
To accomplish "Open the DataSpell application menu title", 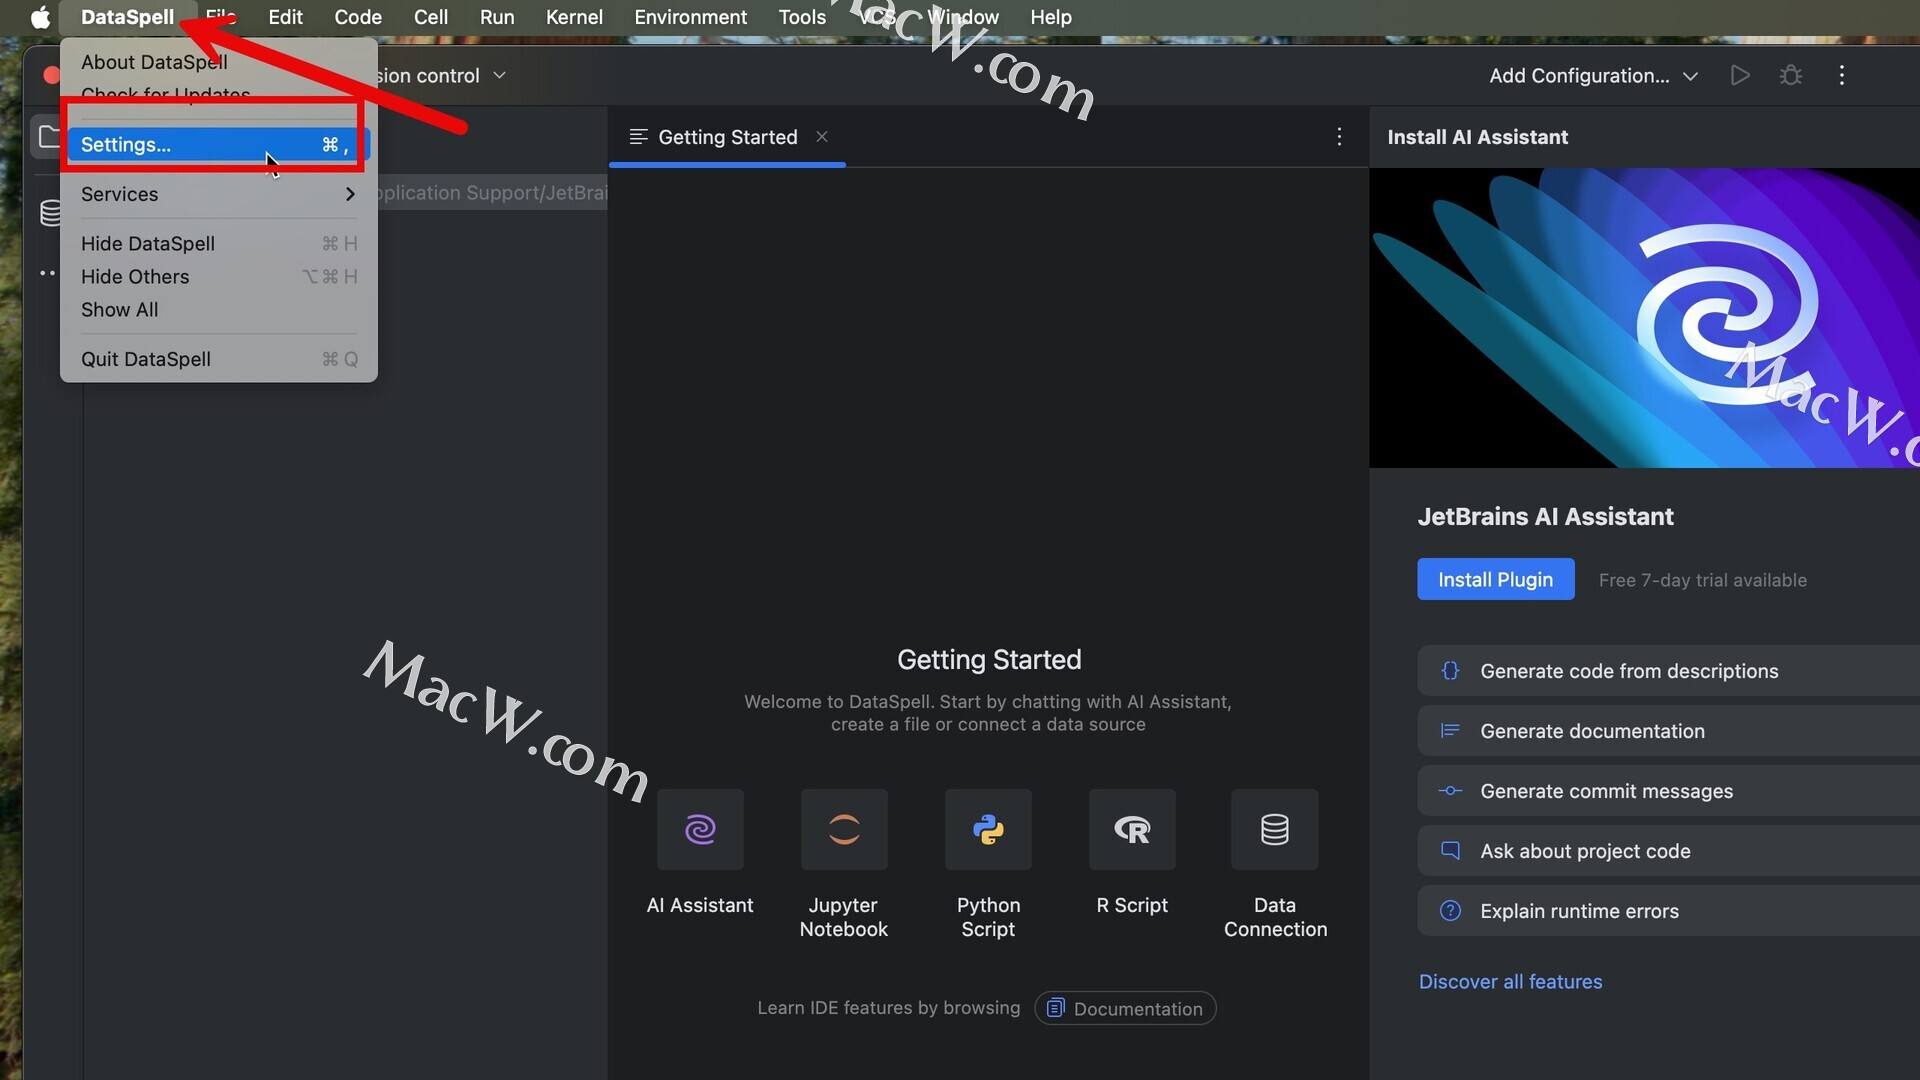I will (127, 17).
